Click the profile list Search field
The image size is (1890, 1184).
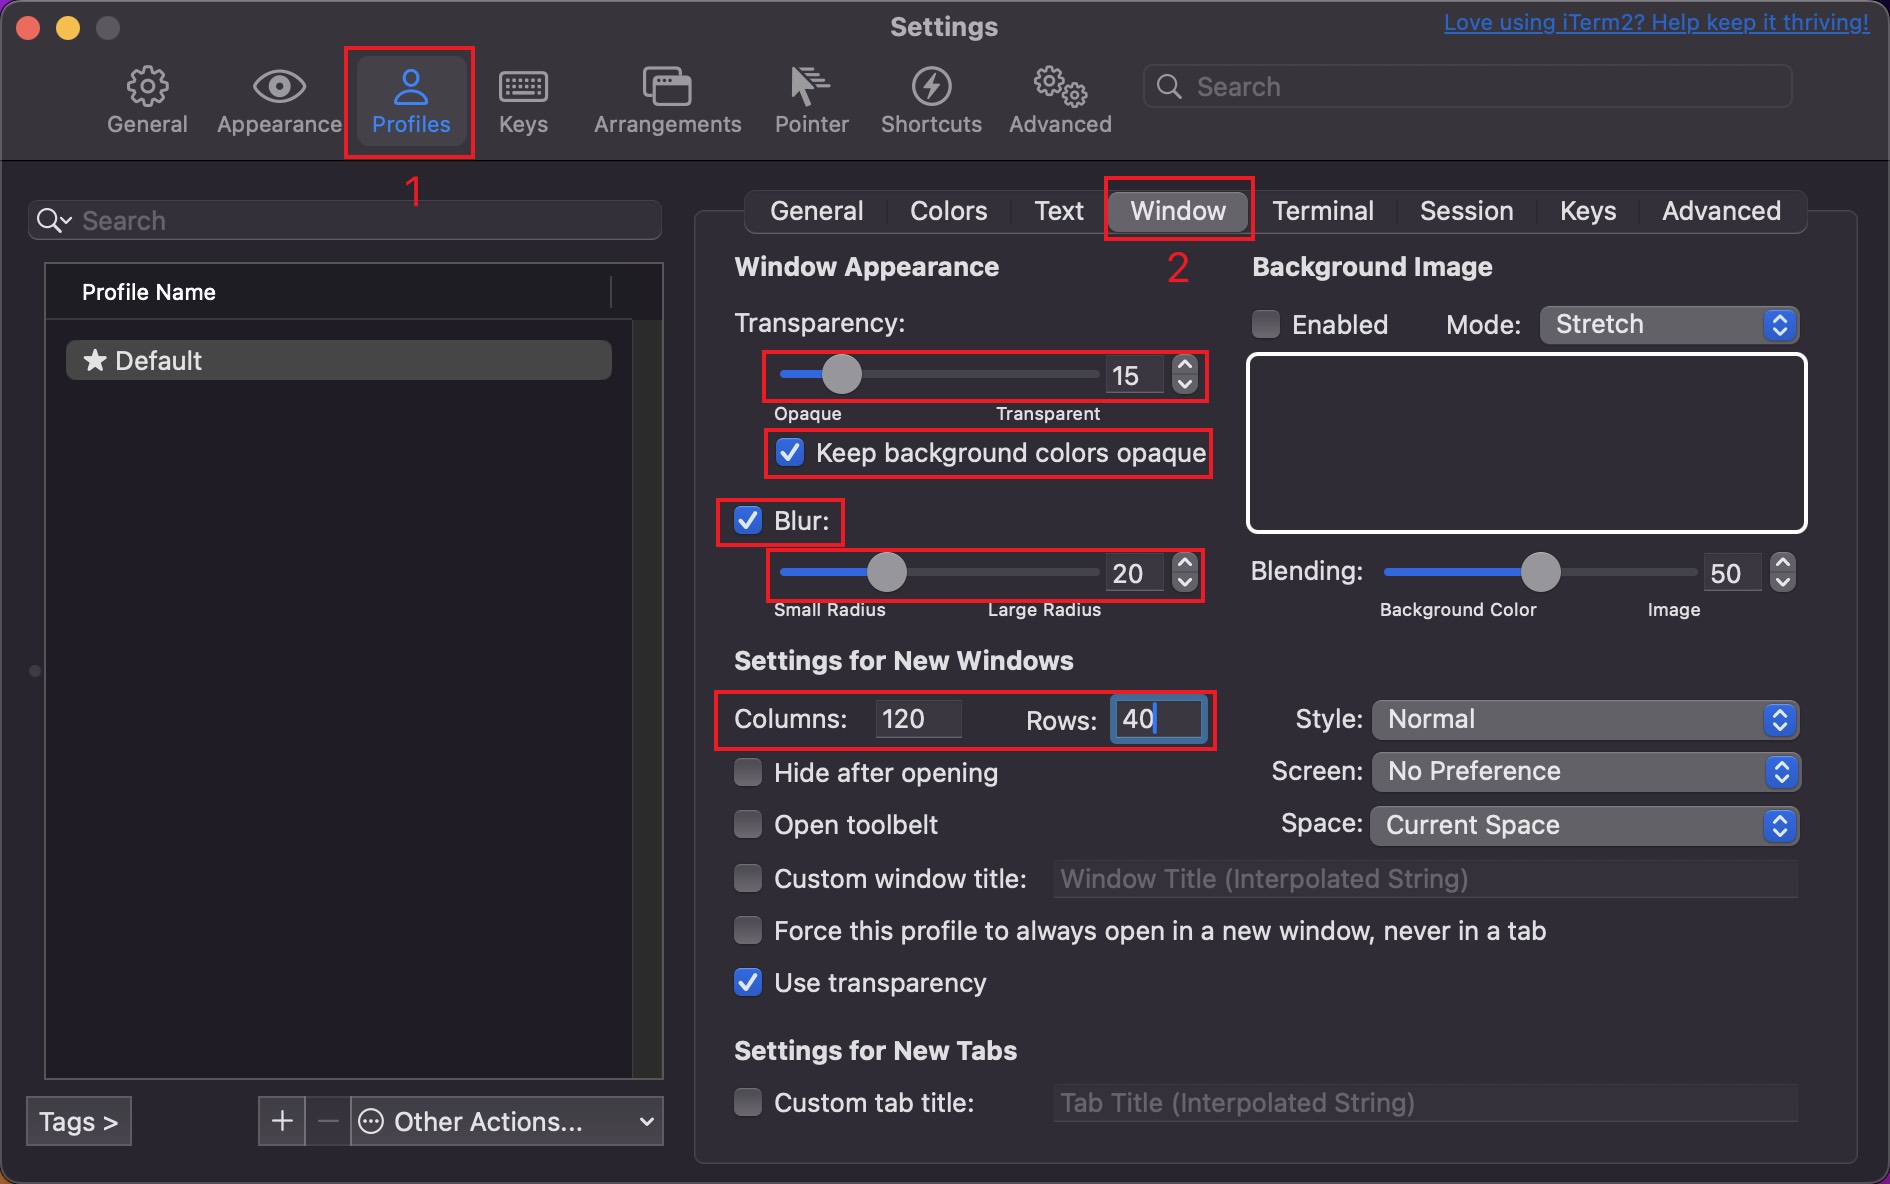tap(345, 220)
